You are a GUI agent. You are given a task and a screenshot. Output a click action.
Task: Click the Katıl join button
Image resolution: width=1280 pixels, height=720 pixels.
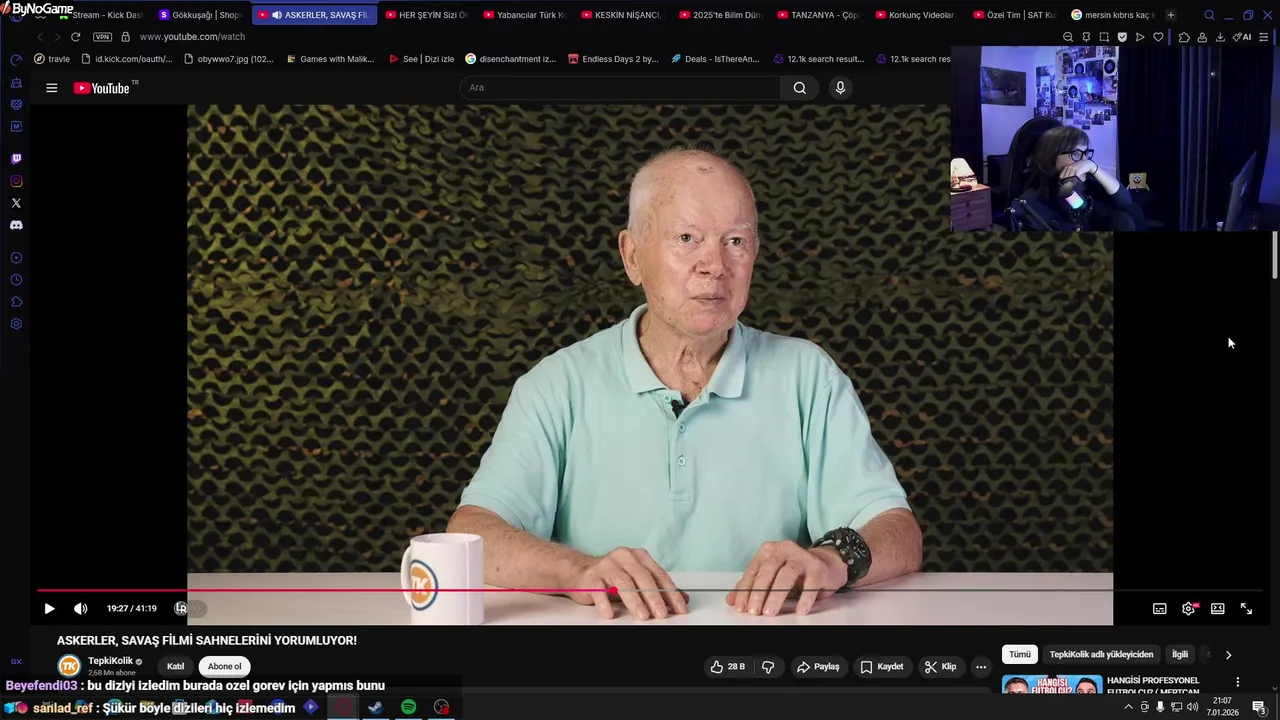175,667
